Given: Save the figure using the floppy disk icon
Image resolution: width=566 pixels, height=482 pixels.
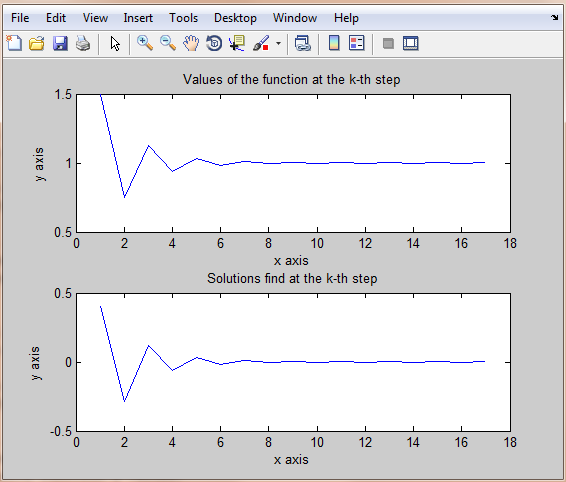Looking at the screenshot, I should click(x=60, y=43).
